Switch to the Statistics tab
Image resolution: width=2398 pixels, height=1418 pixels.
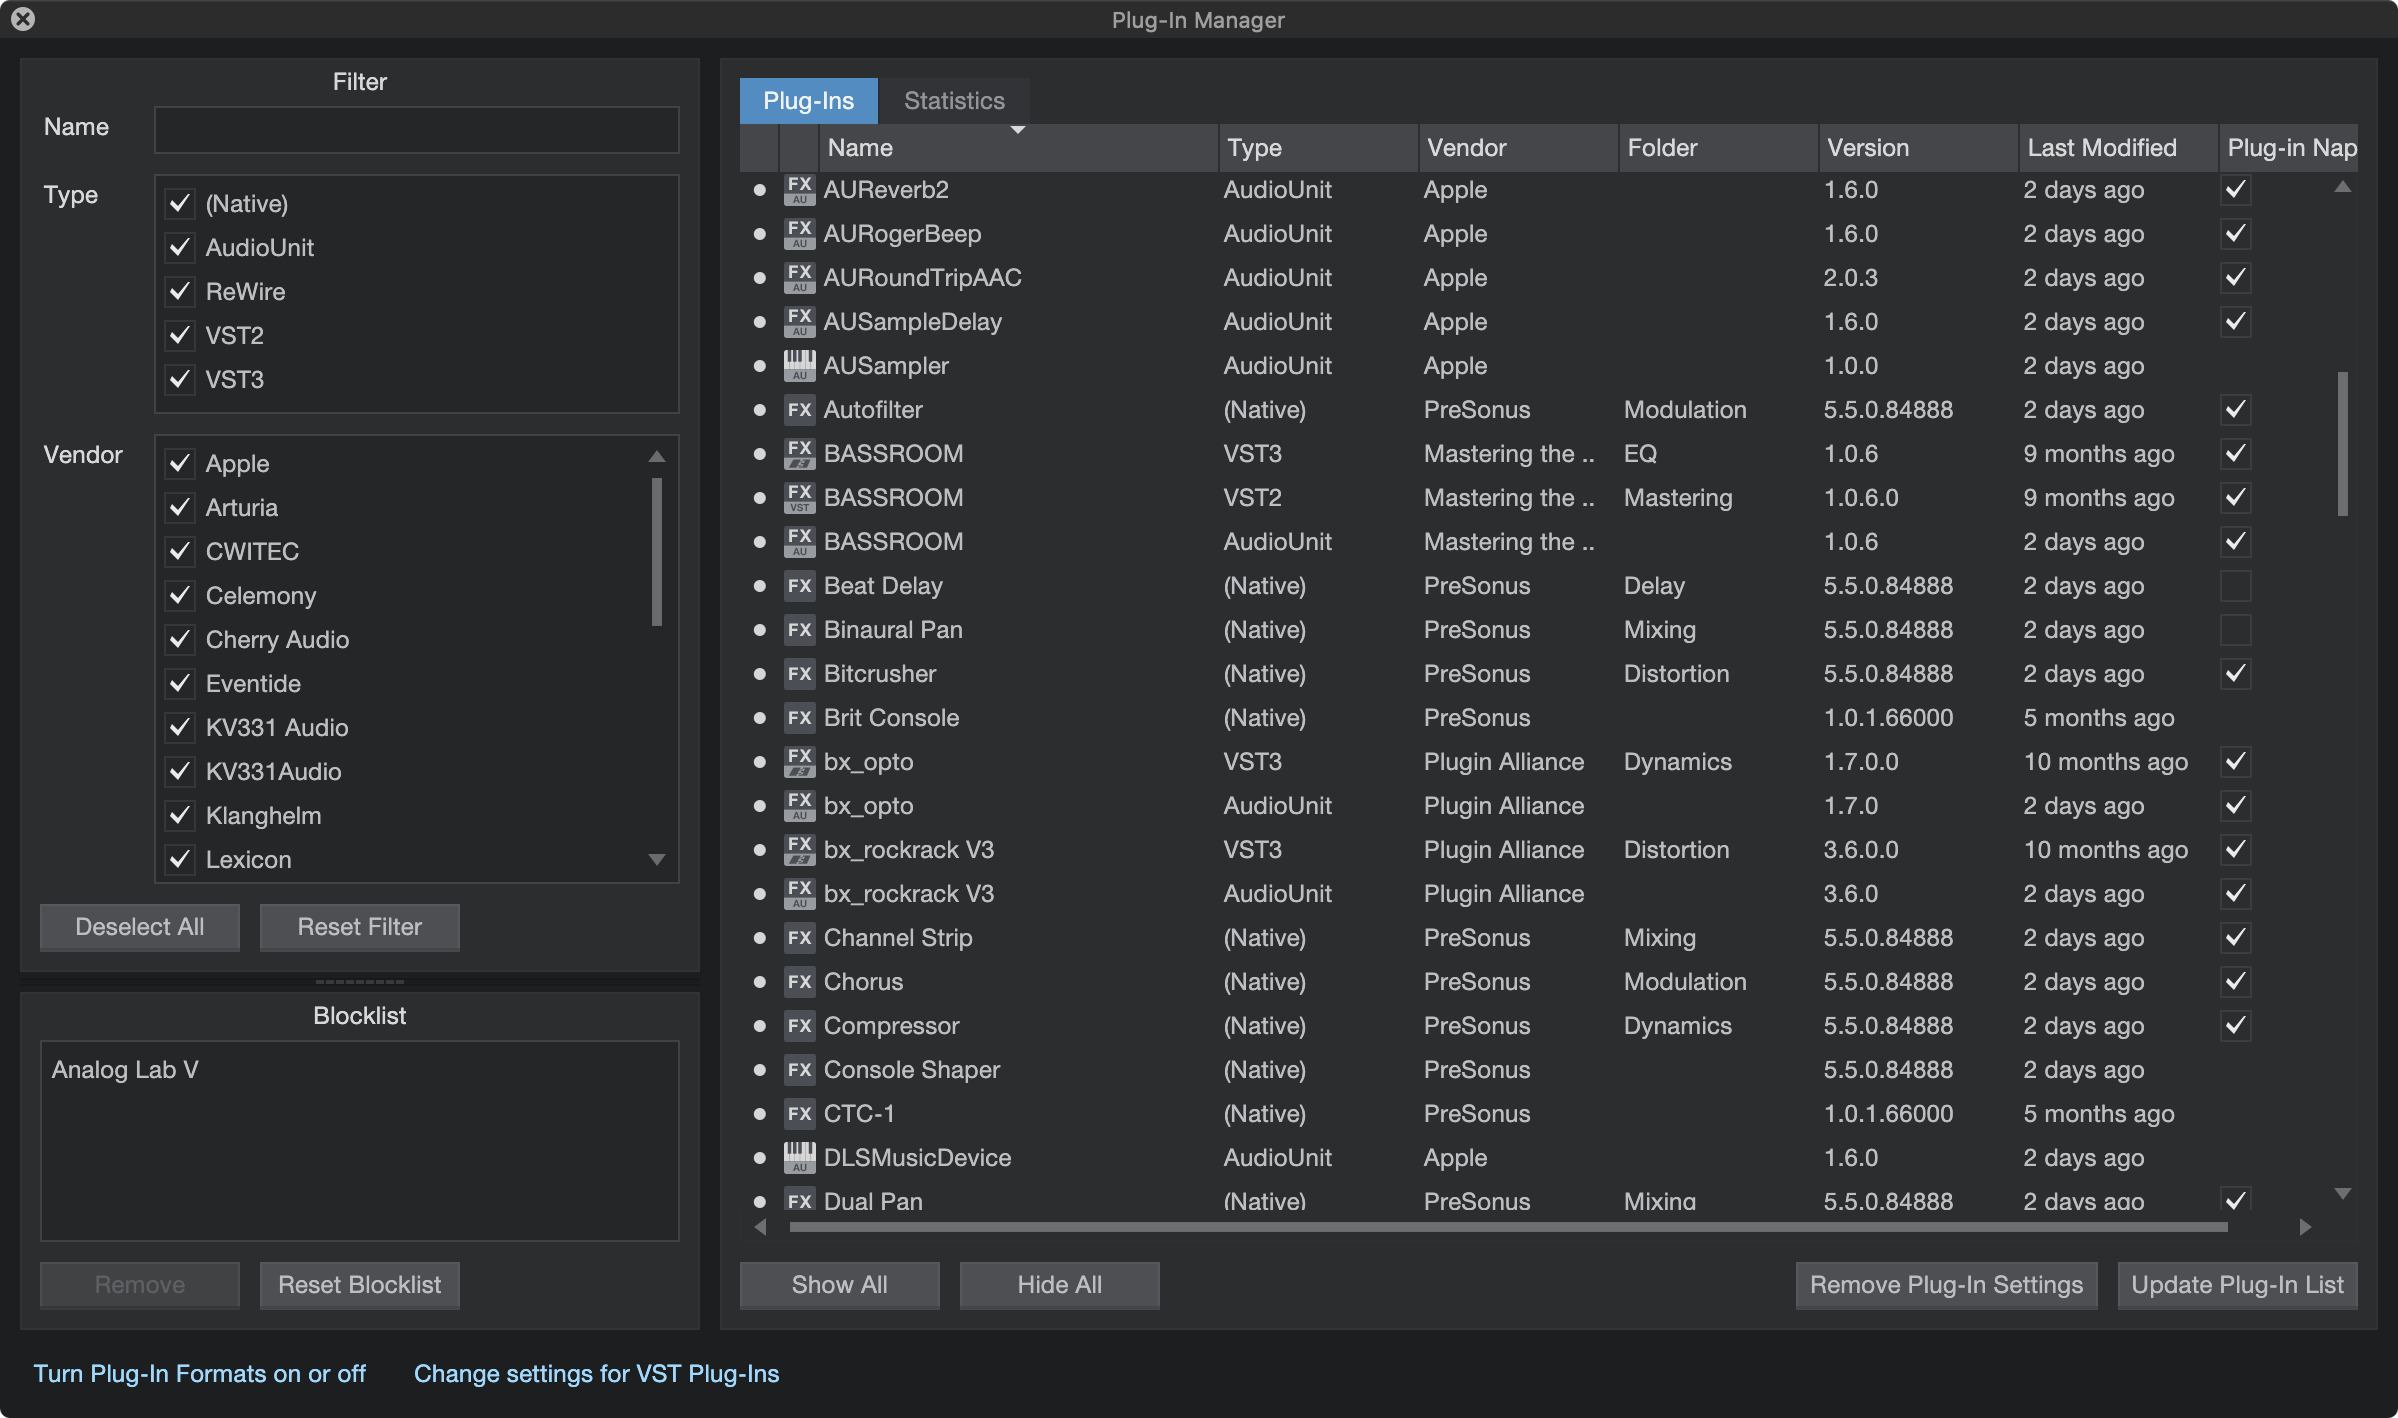tap(954, 101)
